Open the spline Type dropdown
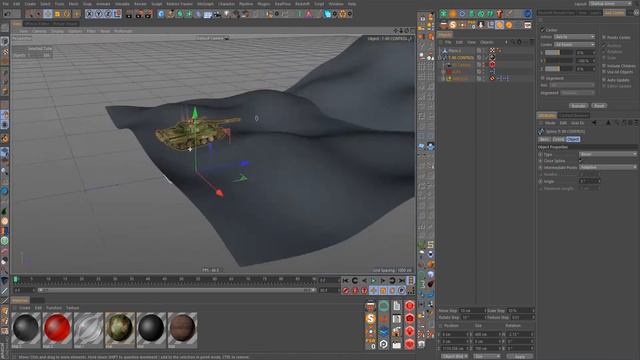This screenshot has height=360, width=640. [608, 154]
